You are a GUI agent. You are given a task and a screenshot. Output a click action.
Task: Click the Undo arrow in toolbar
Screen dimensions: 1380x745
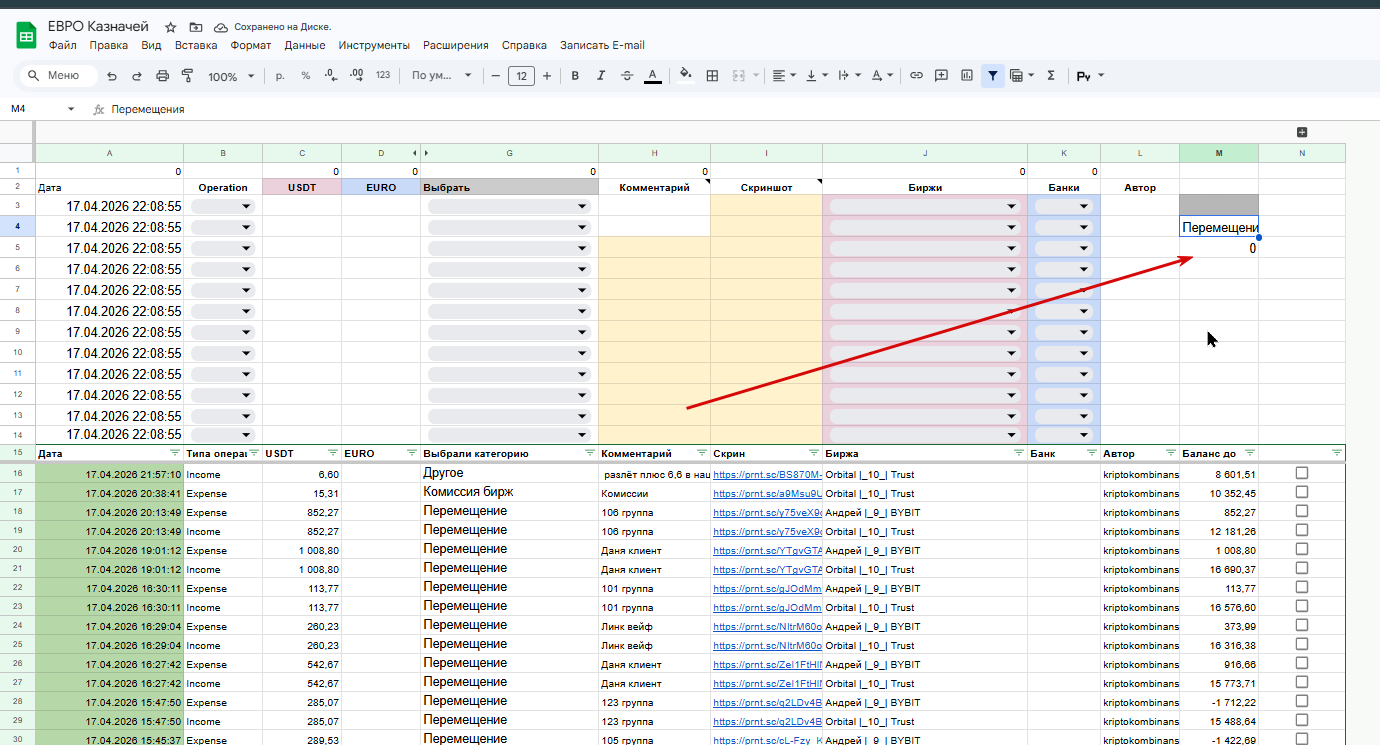pos(112,76)
